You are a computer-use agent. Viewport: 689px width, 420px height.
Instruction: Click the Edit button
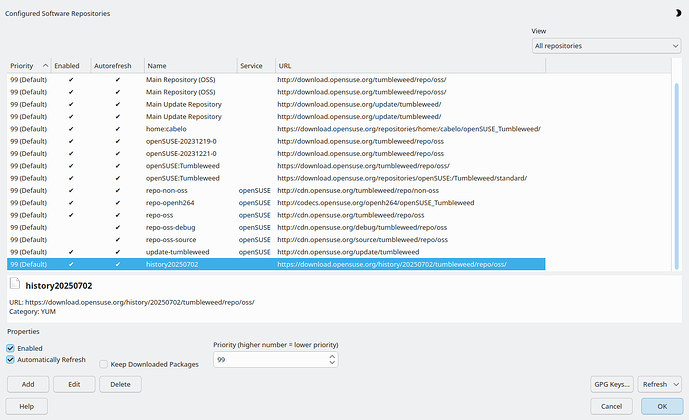point(74,384)
